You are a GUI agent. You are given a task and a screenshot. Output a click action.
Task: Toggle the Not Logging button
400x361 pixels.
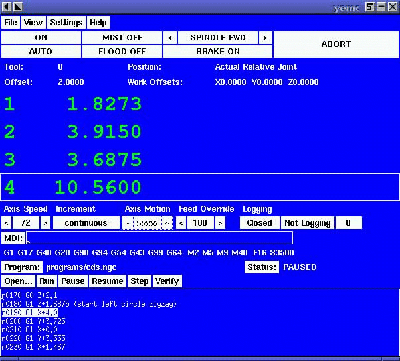(307, 223)
